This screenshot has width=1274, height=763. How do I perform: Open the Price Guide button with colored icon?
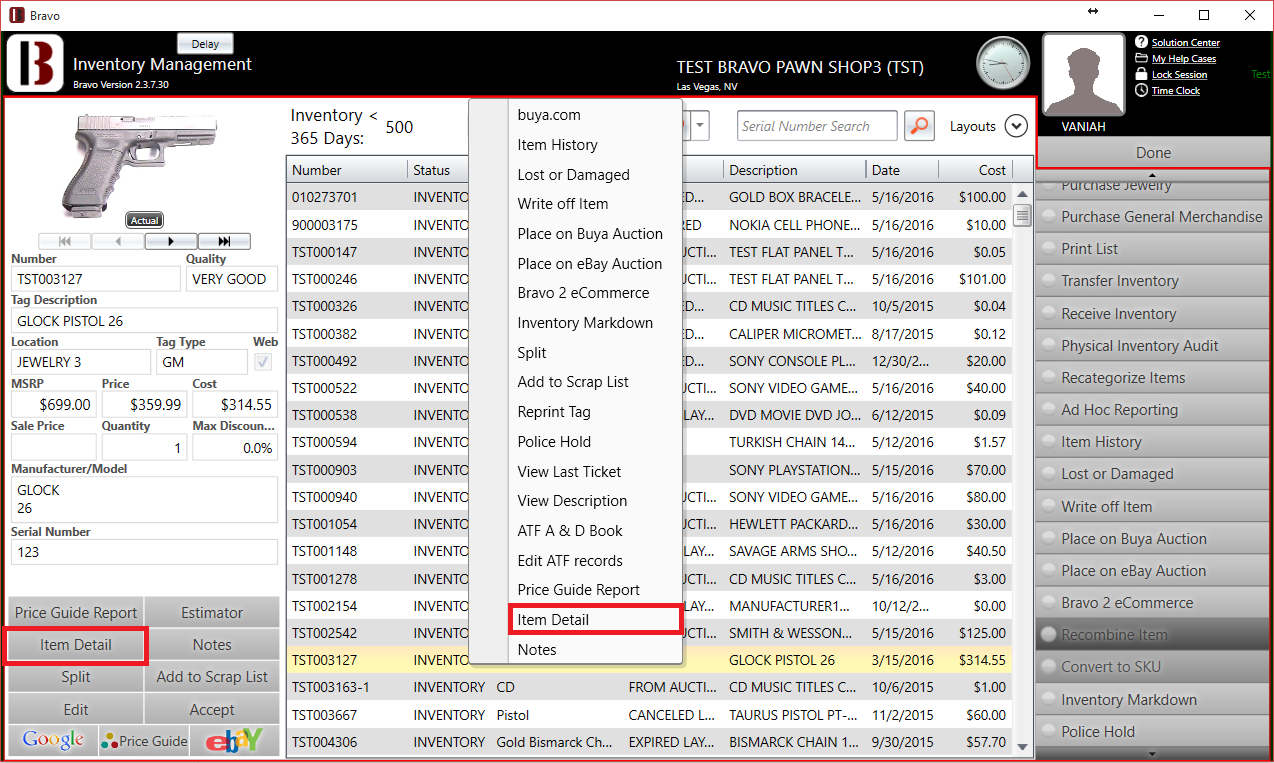click(x=144, y=740)
